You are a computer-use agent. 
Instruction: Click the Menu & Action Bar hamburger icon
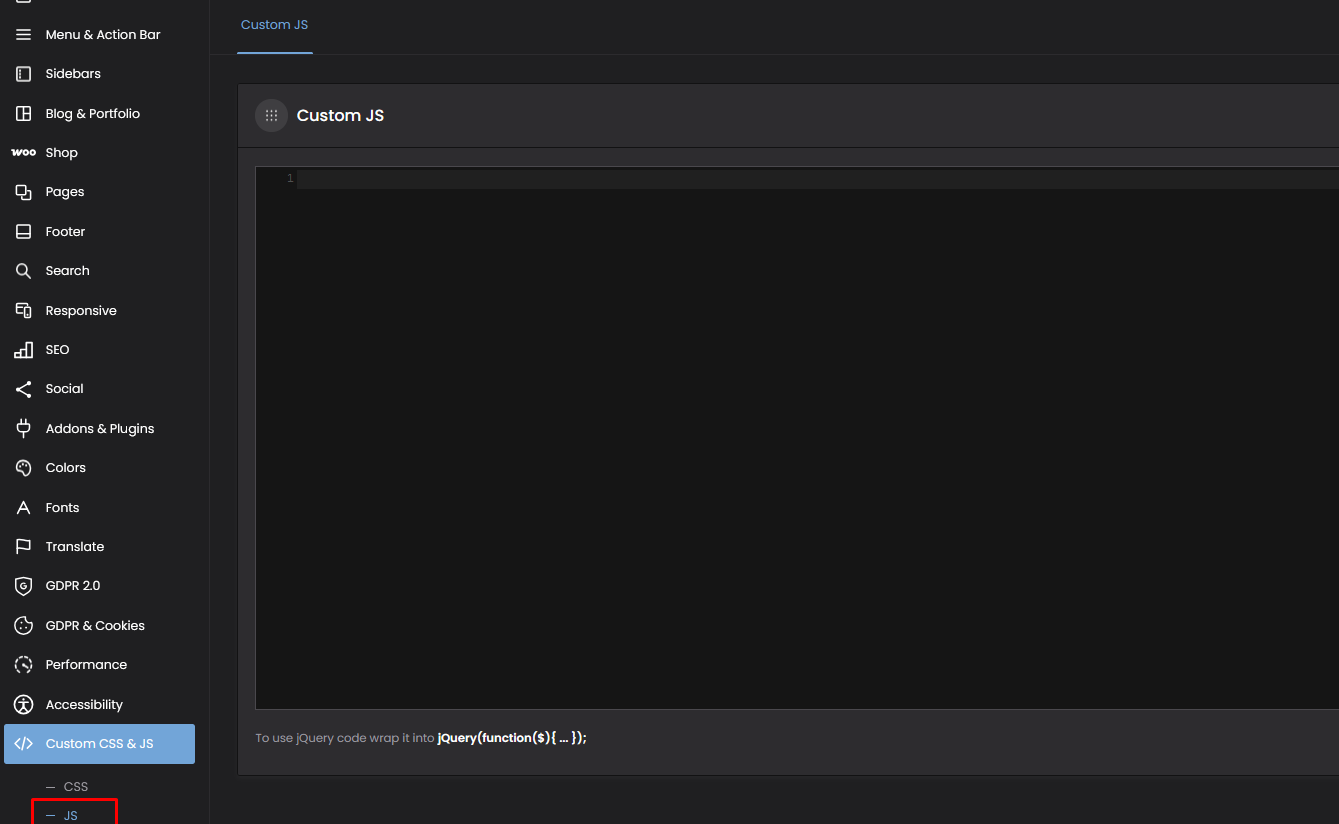[24, 35]
